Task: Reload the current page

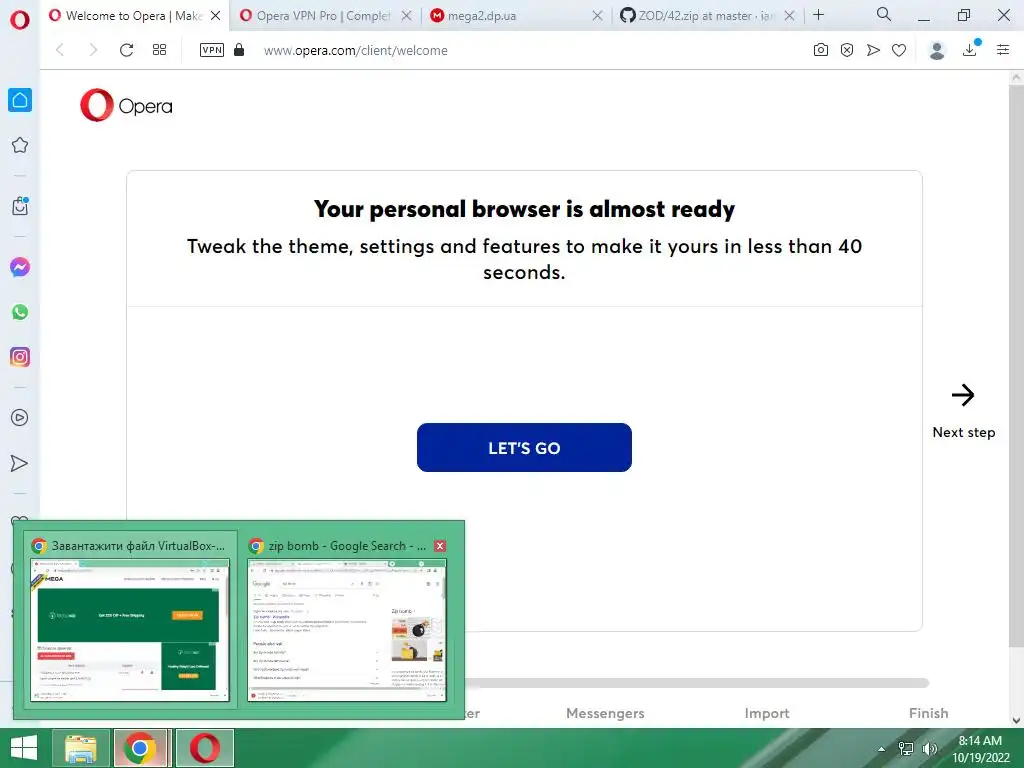Action: [126, 50]
